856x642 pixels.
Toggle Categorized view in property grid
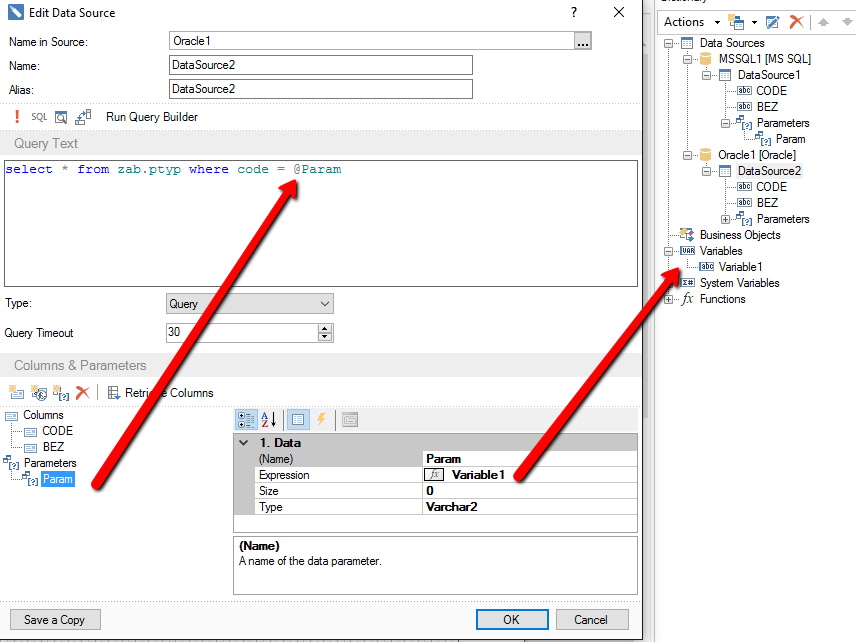coord(246,420)
